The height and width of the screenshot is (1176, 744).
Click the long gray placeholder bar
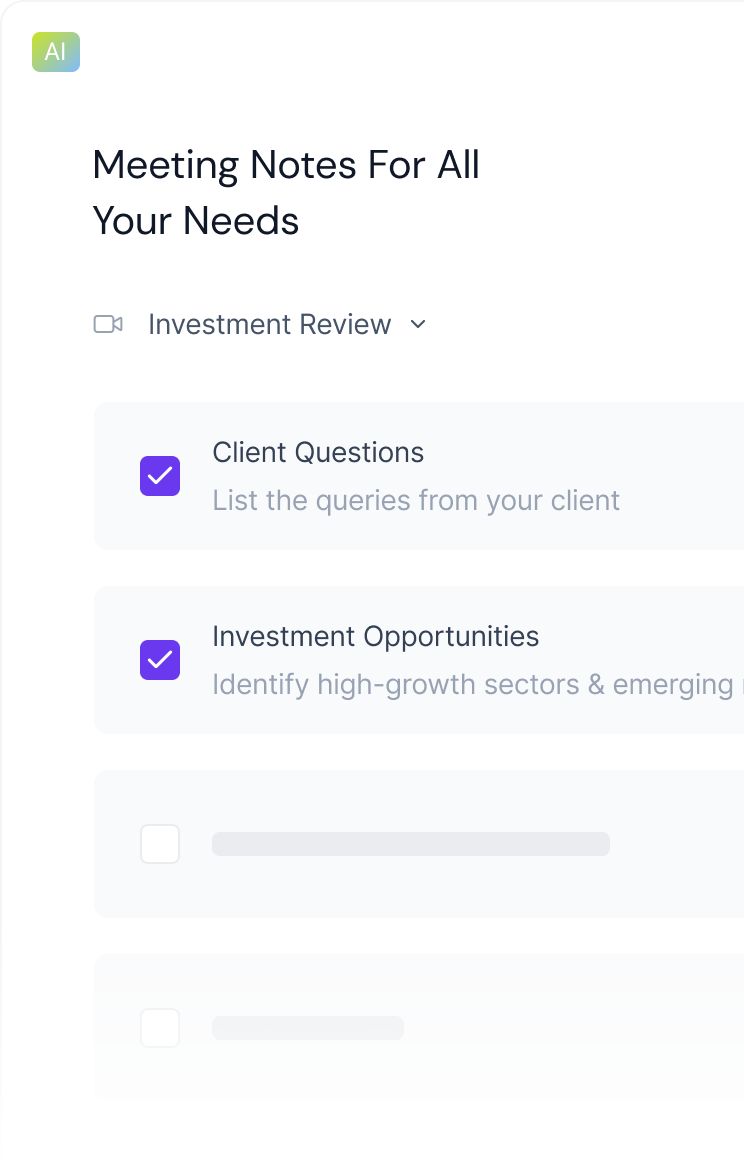click(410, 844)
